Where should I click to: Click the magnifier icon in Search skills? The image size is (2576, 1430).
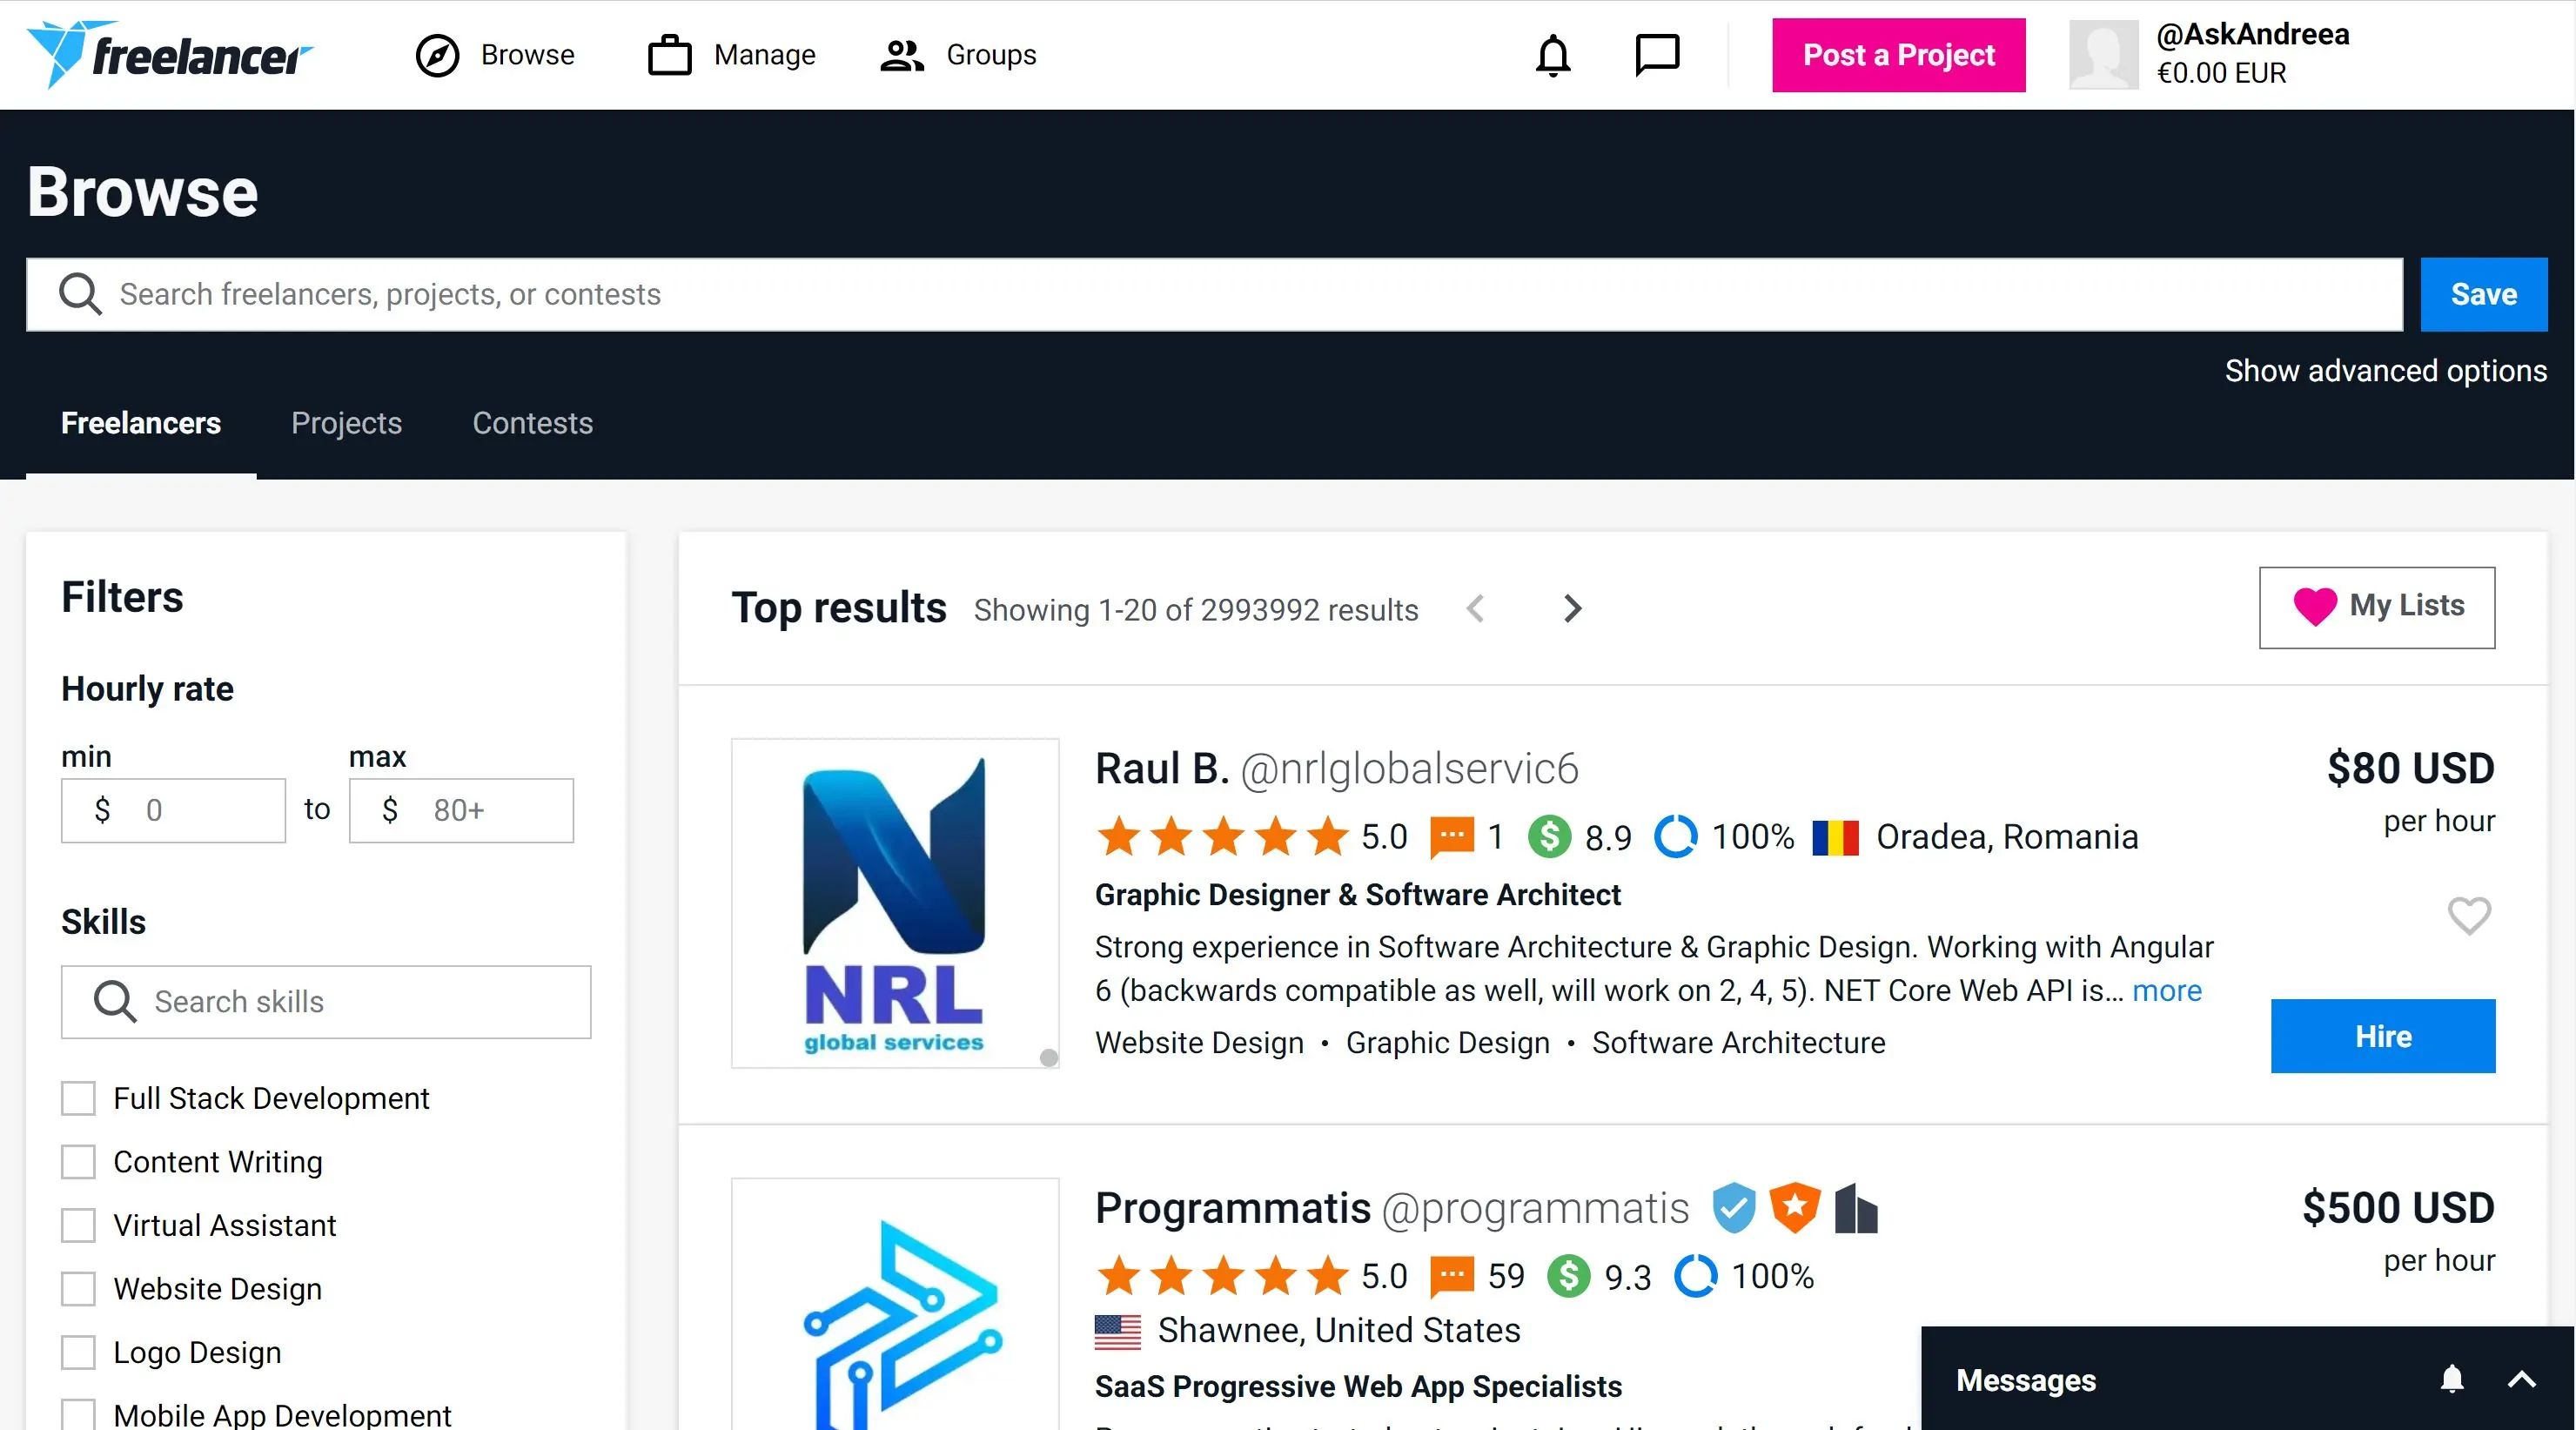click(x=115, y=1001)
